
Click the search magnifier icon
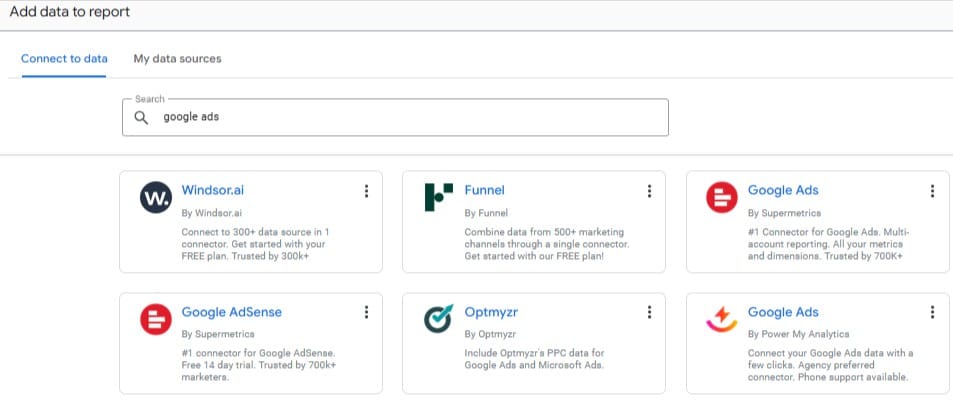[x=142, y=117]
